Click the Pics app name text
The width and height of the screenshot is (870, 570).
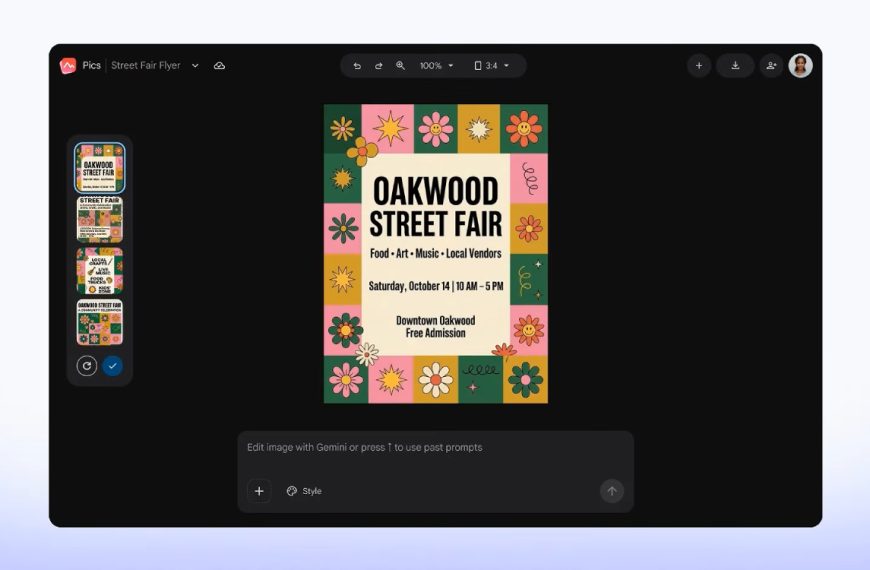coord(92,65)
